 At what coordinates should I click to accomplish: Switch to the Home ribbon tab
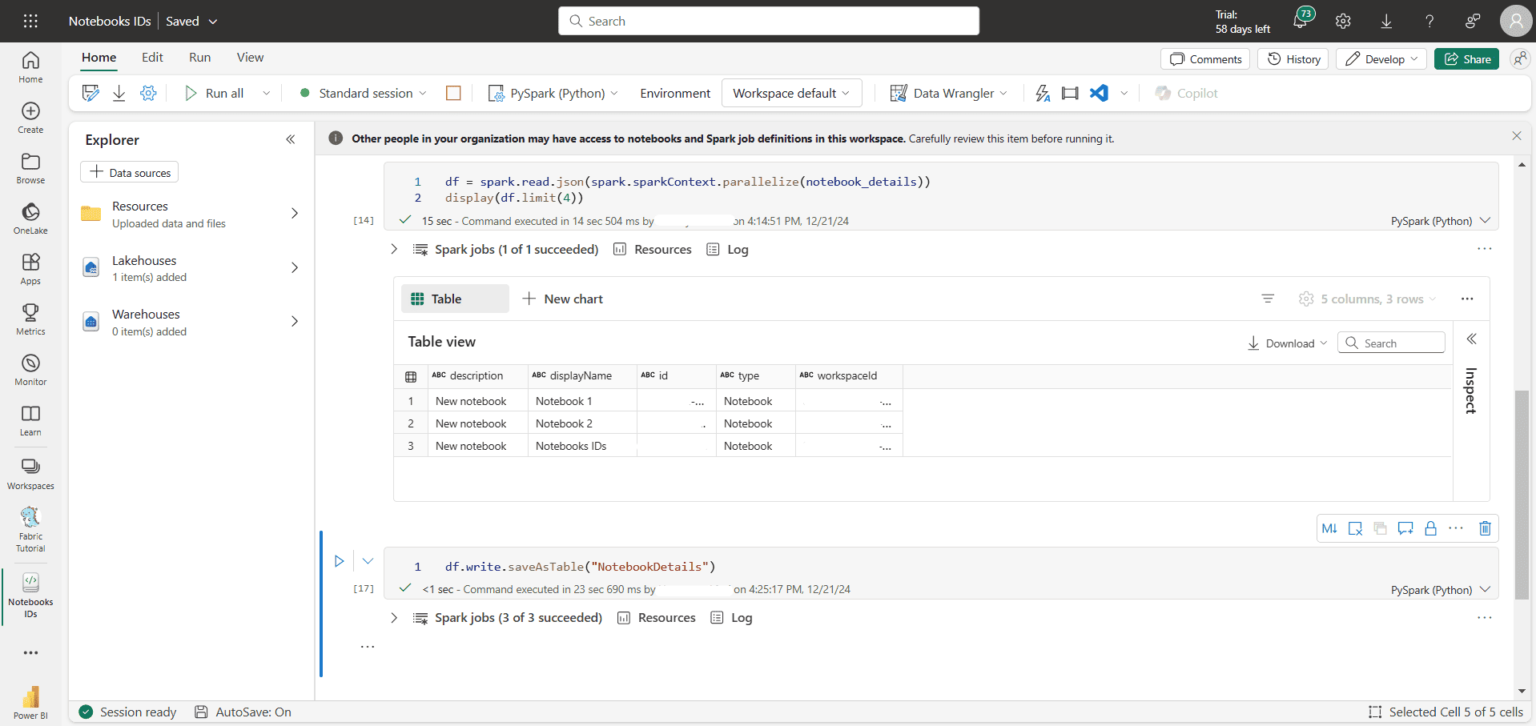pos(99,58)
